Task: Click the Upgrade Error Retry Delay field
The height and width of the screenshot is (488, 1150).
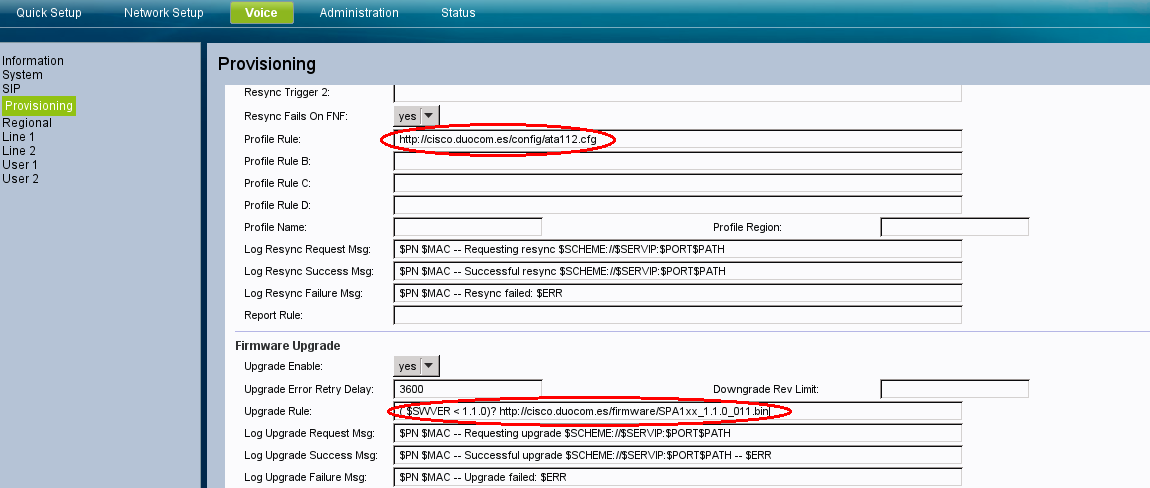Action: (467, 389)
